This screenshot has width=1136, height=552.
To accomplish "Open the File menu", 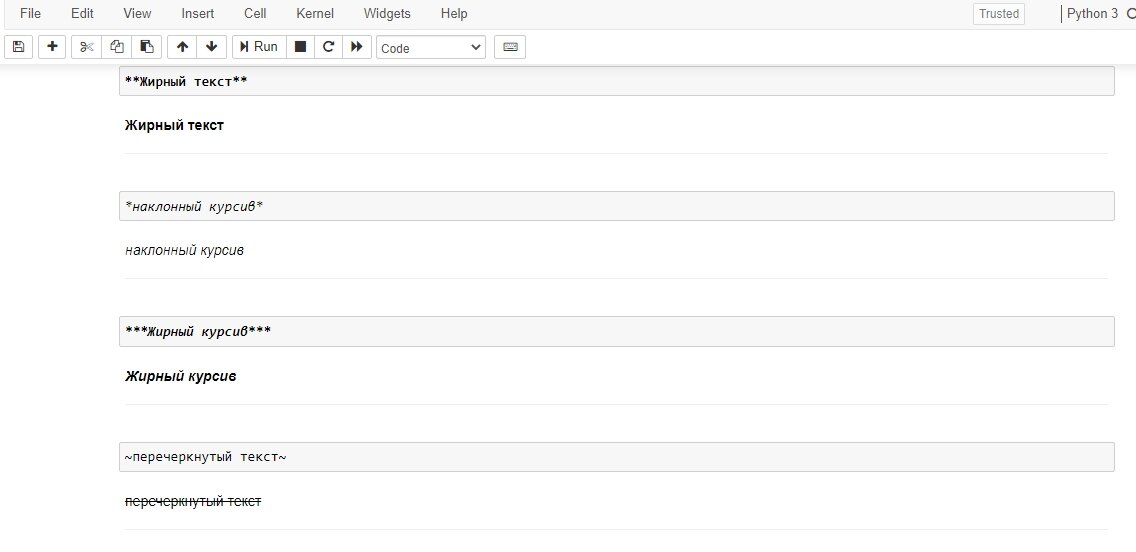I will pos(30,14).
